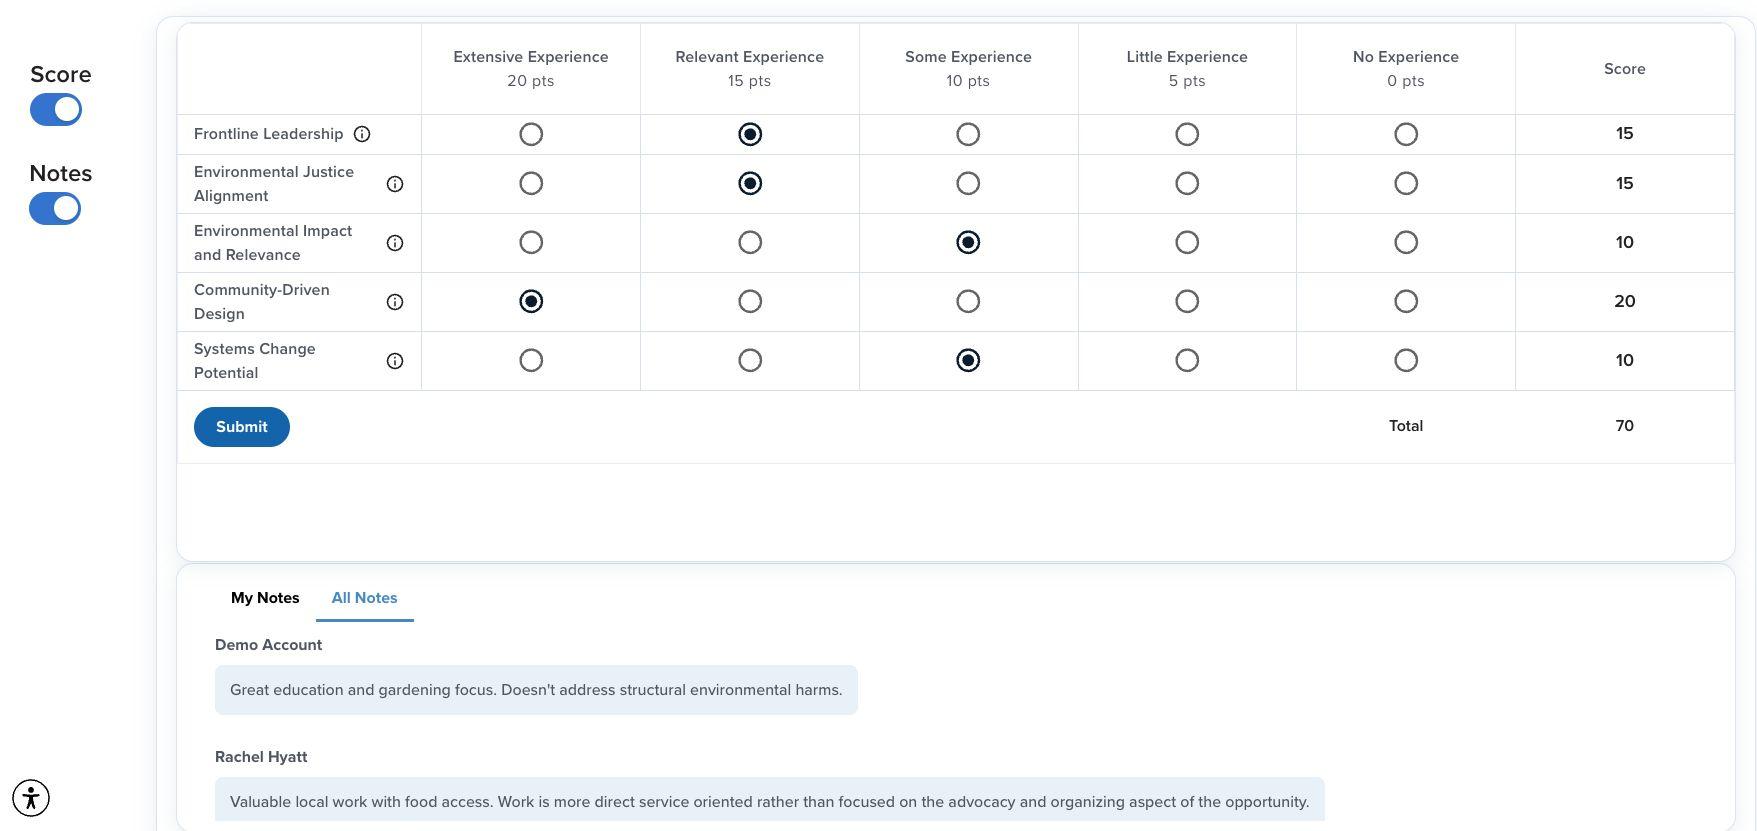Click info icon beside Community-Driven Design
Screen dimensions: 1757x831
[395, 302]
